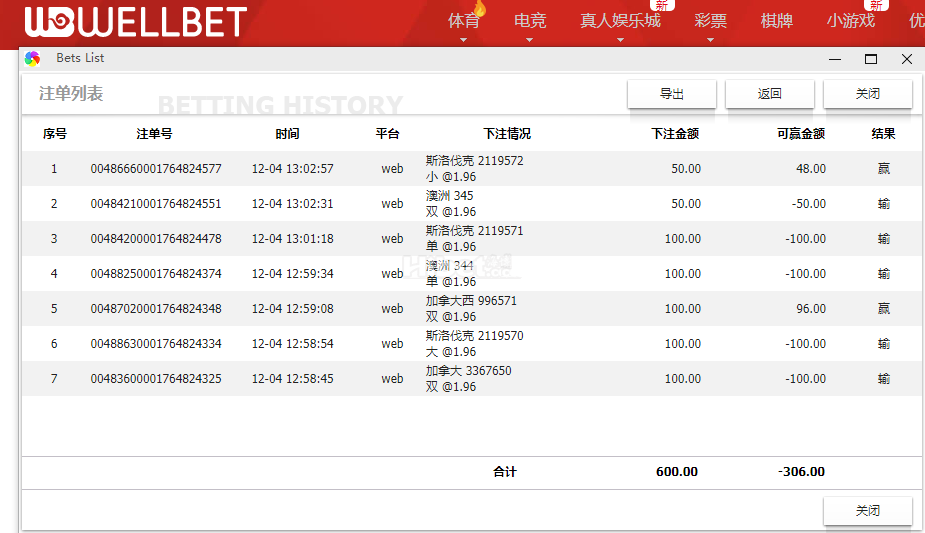Click the flame icon on 体育
925x533 pixels.
click(x=479, y=9)
